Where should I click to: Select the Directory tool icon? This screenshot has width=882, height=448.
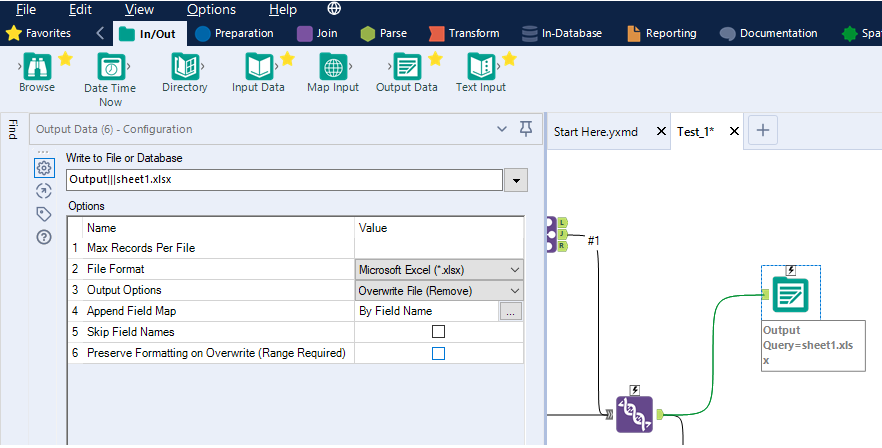[x=184, y=67]
